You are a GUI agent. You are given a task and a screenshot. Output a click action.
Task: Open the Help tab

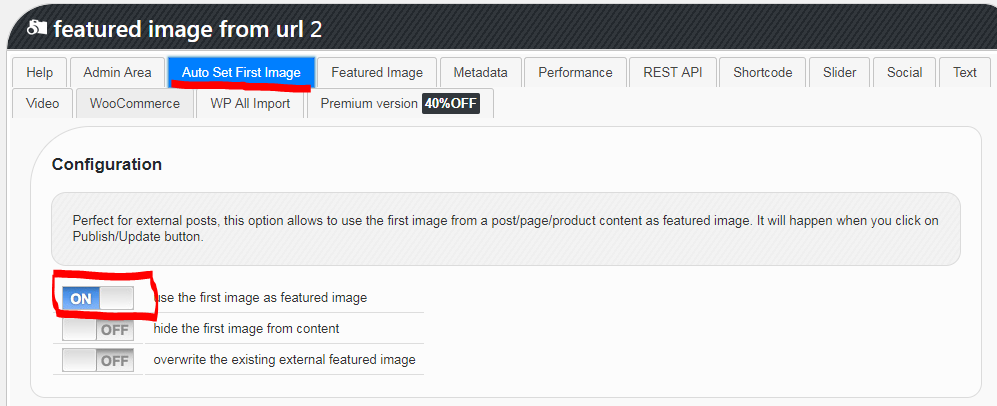[39, 72]
